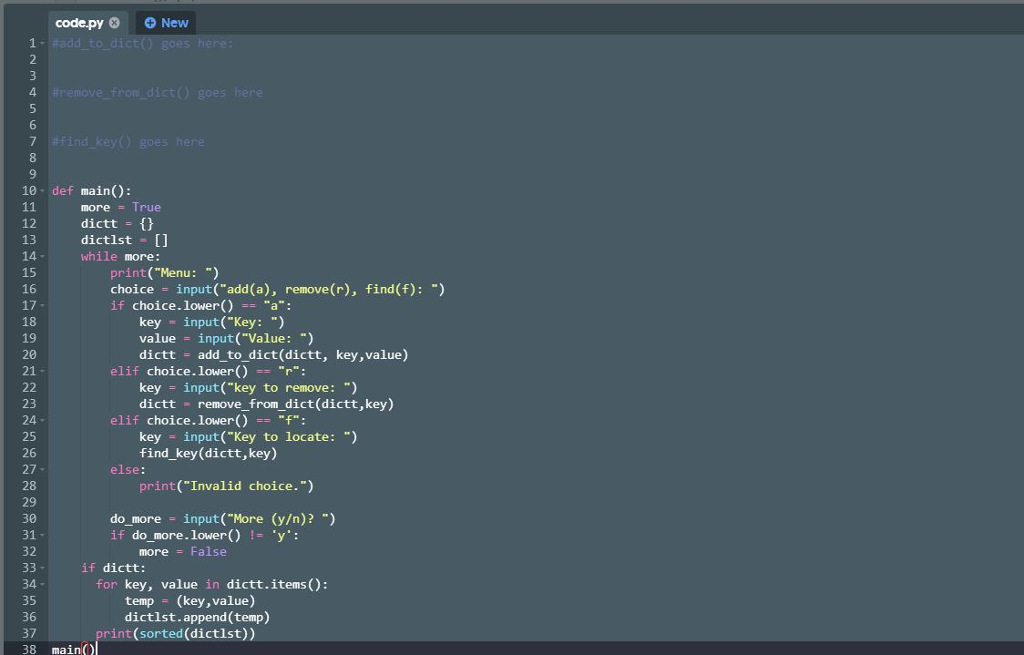Collapse the main() function definition

(x=42, y=190)
